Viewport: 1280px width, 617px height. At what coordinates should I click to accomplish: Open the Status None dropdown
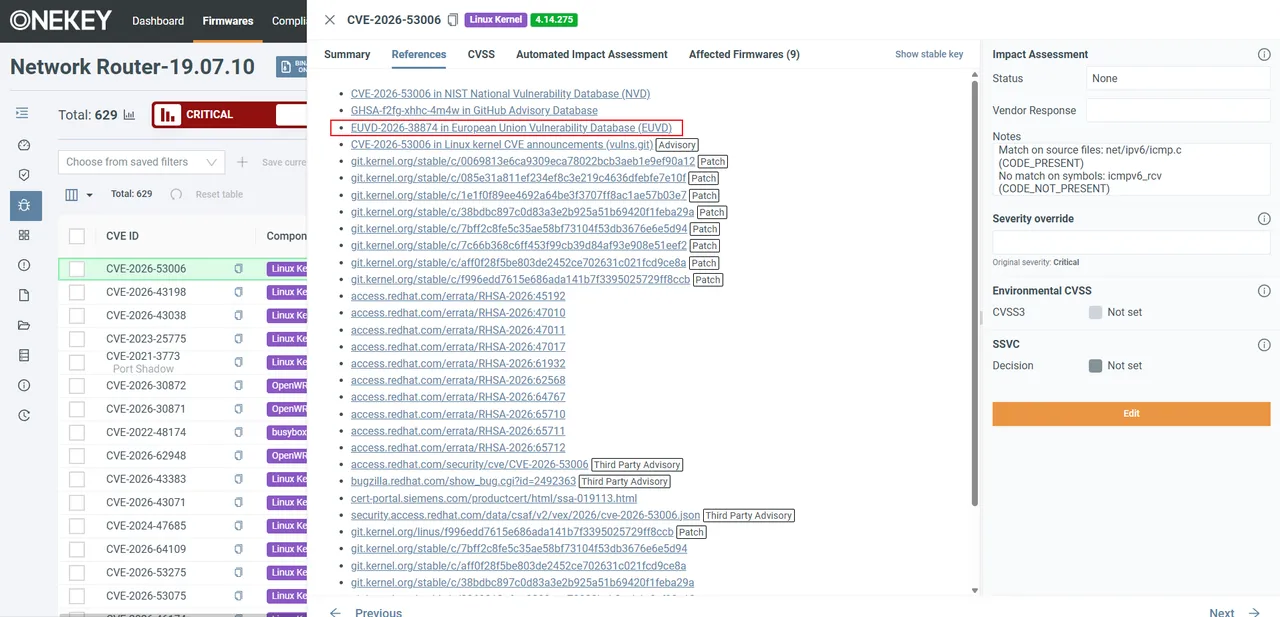pyautogui.click(x=1178, y=79)
